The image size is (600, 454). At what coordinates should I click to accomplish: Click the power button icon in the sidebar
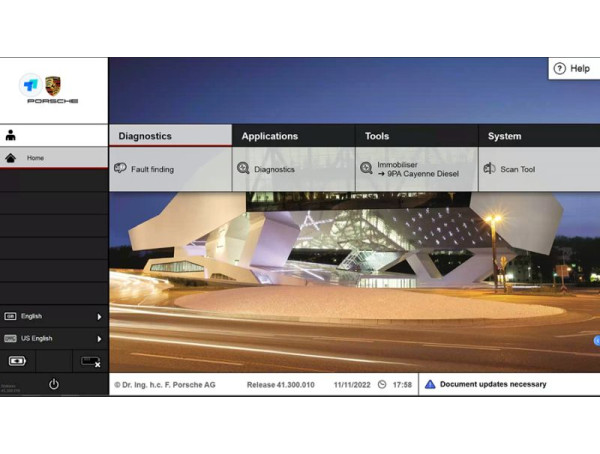point(53,384)
